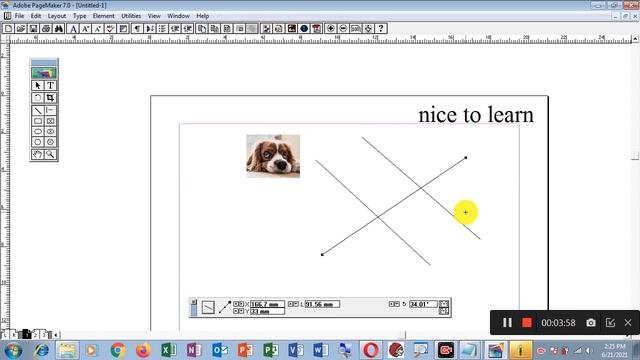The height and width of the screenshot is (360, 640).
Task: Select the Ellipse Frame tool
Action: pyautogui.click(x=50, y=131)
